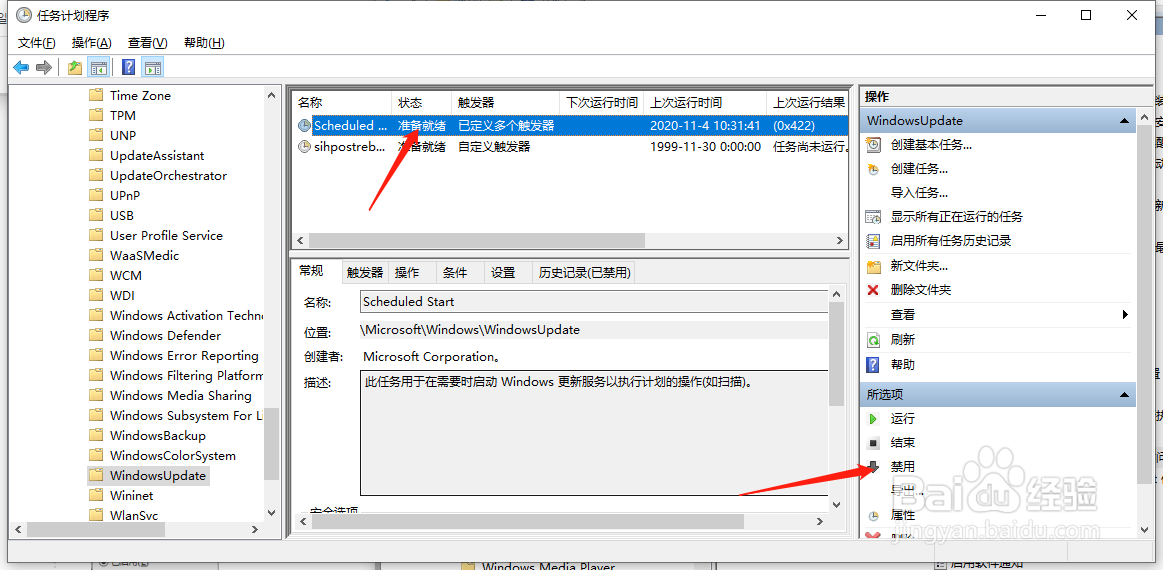
Task: Sort by 上次运行时间 column header
Action: coord(705,102)
